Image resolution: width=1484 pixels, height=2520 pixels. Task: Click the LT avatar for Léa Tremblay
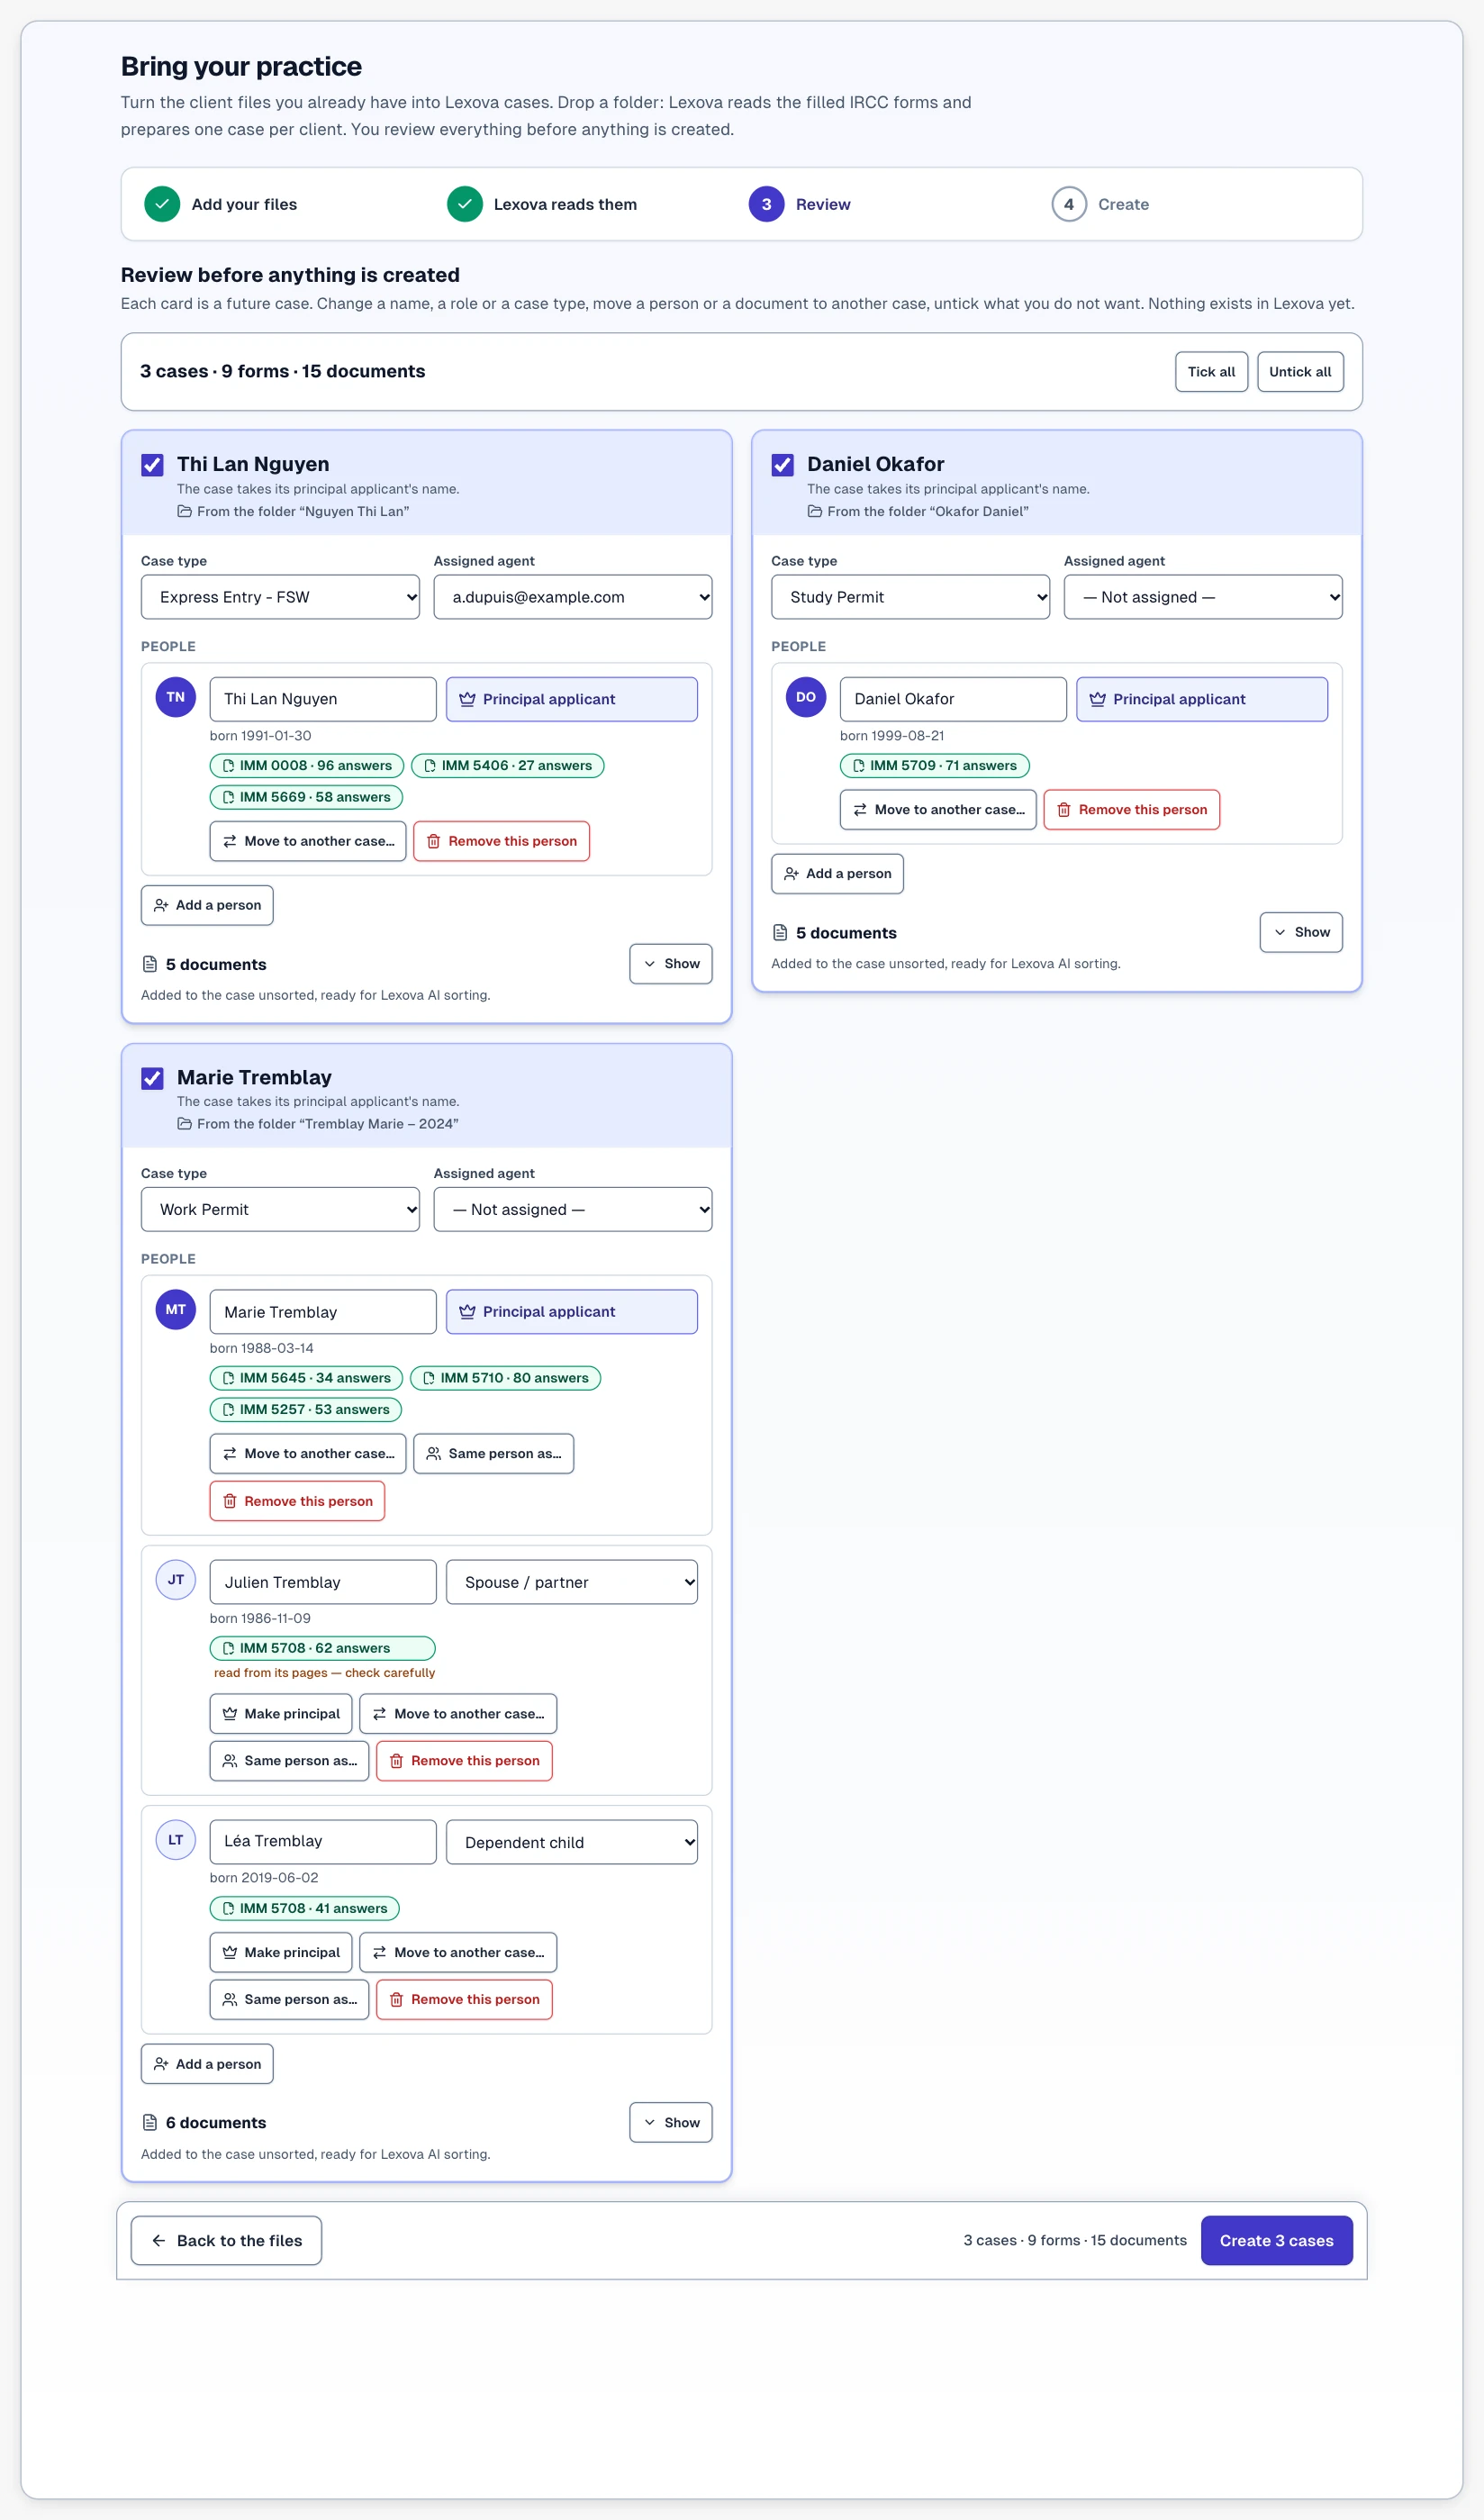176,1840
